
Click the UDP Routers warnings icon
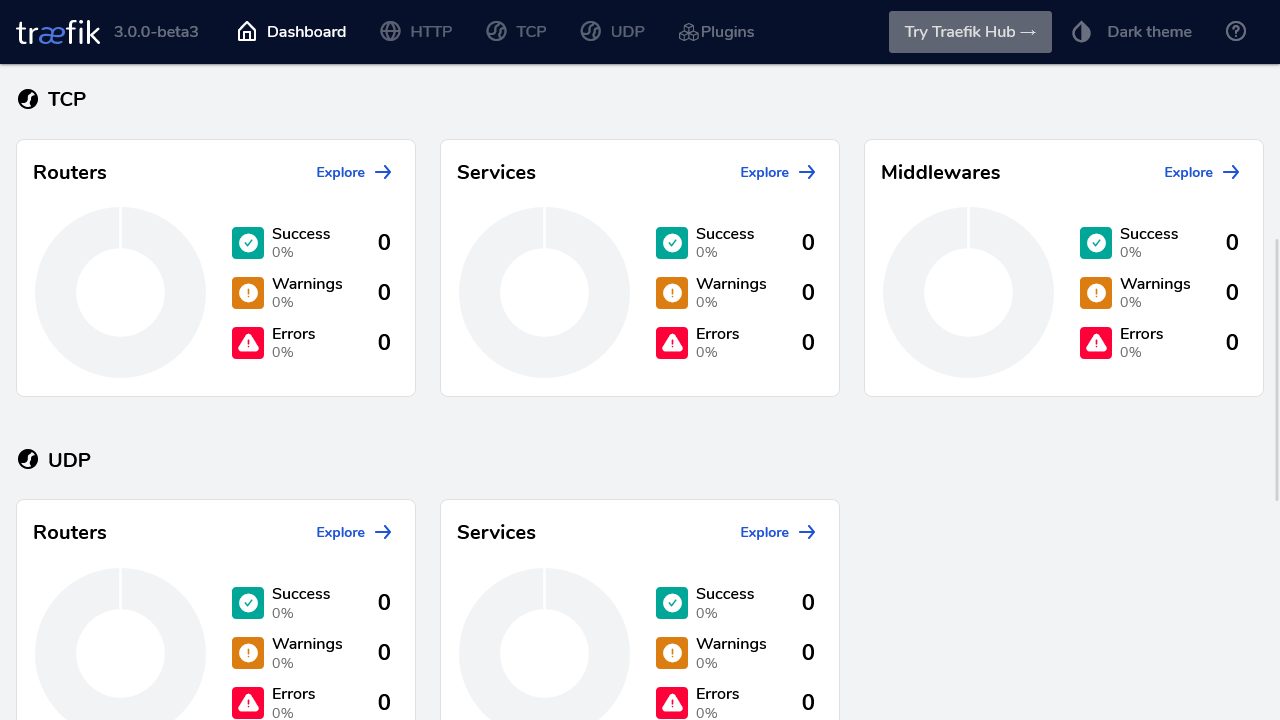[x=248, y=653]
